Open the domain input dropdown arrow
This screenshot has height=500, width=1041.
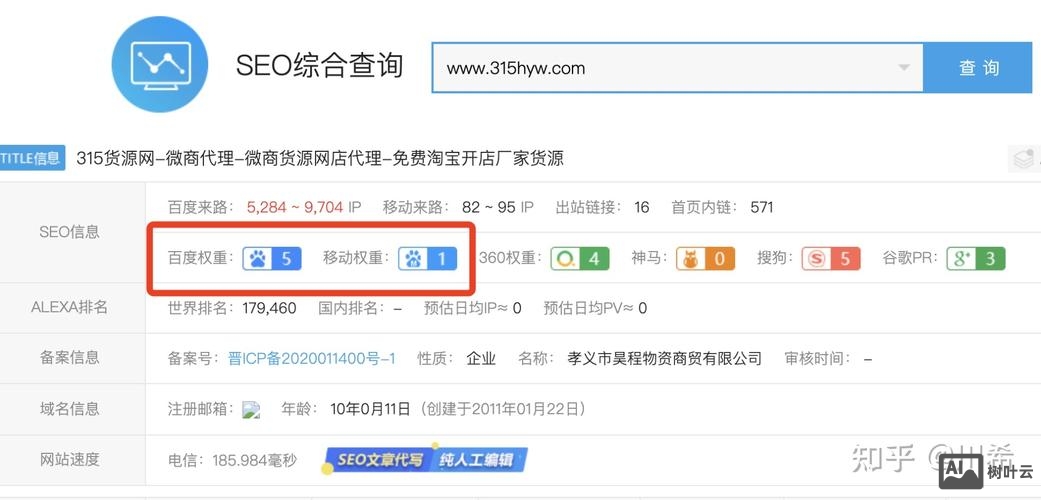click(904, 68)
